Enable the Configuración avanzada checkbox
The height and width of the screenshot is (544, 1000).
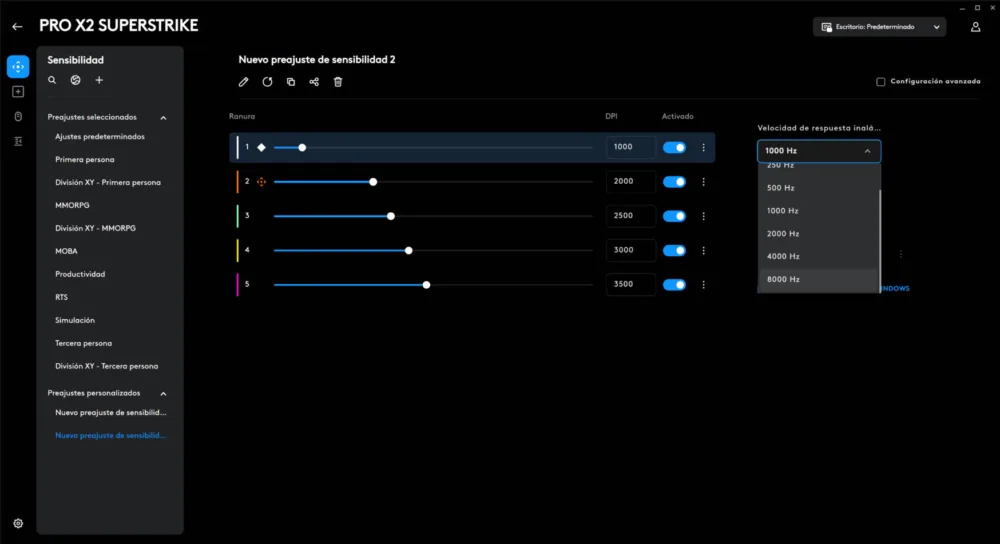[880, 82]
